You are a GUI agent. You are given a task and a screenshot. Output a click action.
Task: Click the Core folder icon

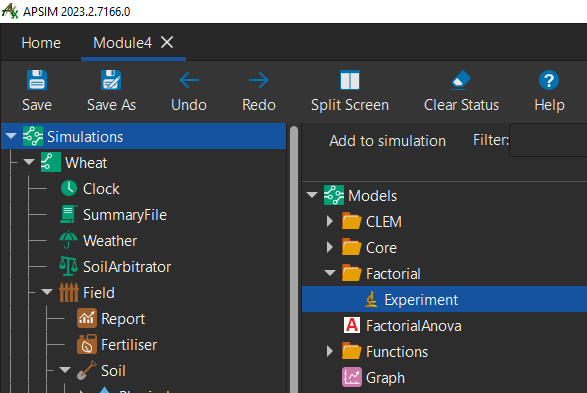pos(352,247)
